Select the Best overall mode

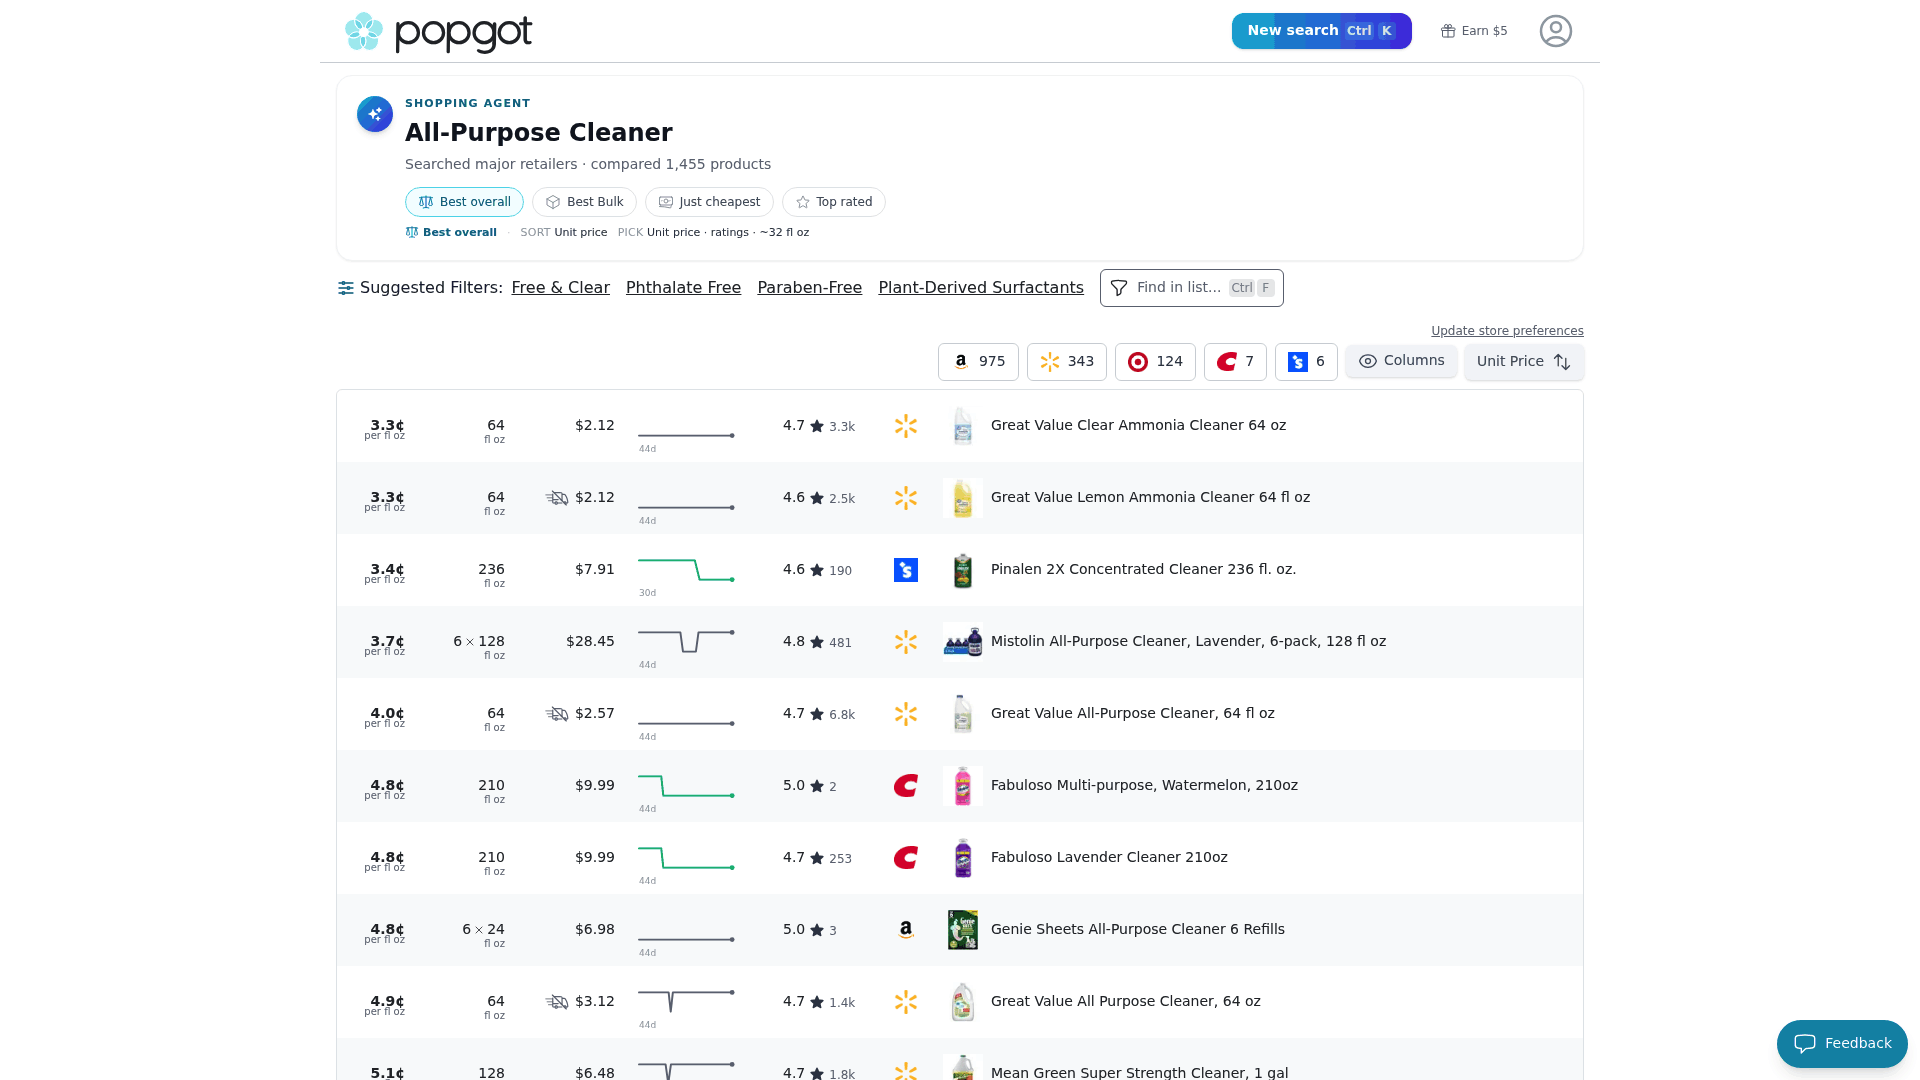[464, 202]
